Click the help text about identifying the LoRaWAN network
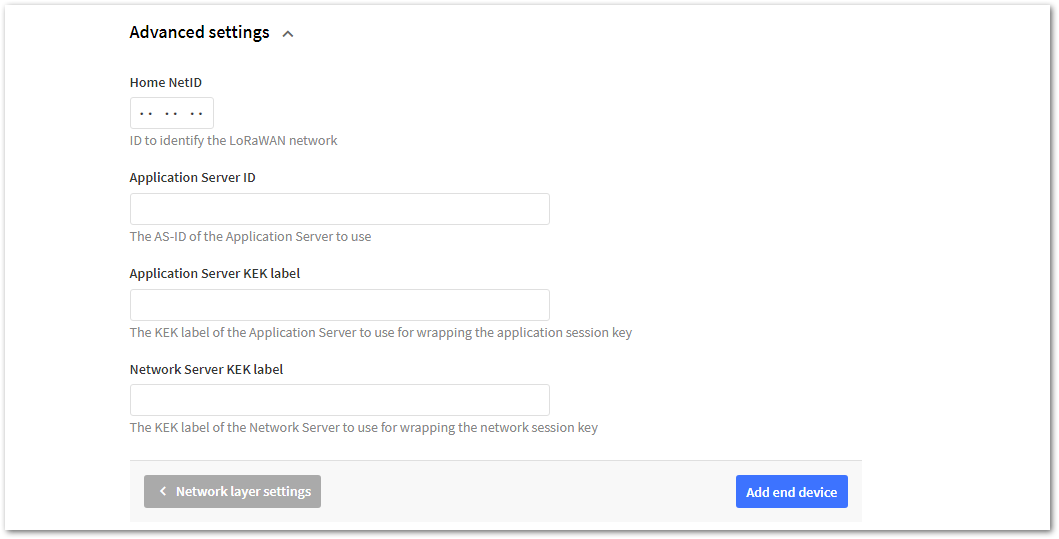This screenshot has height=539, width=1059. 234,140
